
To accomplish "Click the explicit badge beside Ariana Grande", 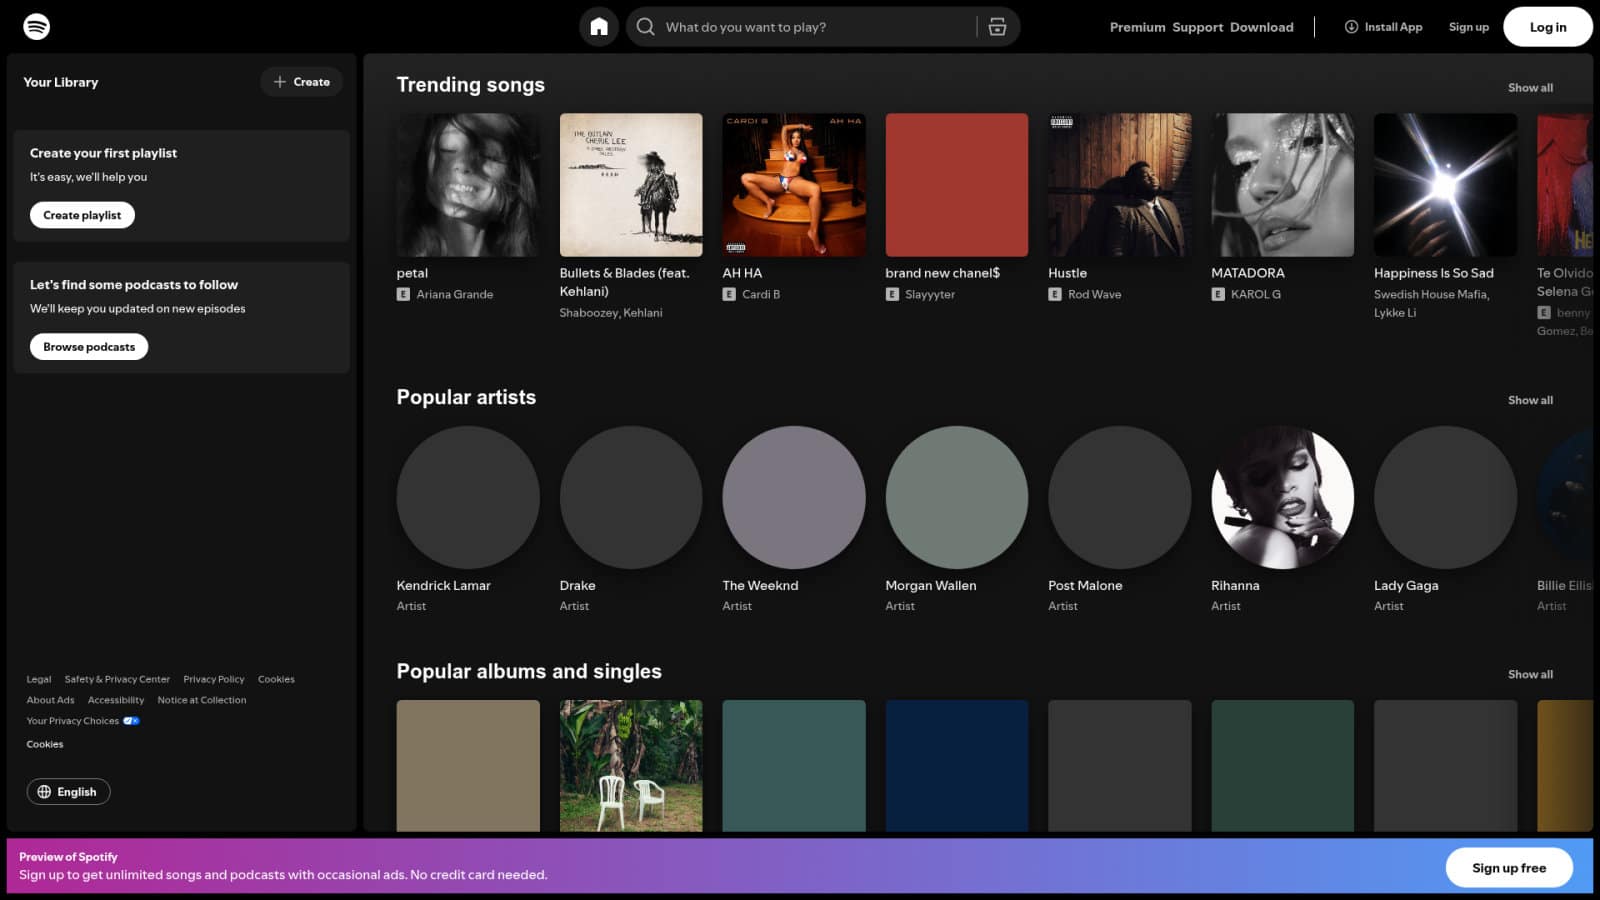I will 403,294.
